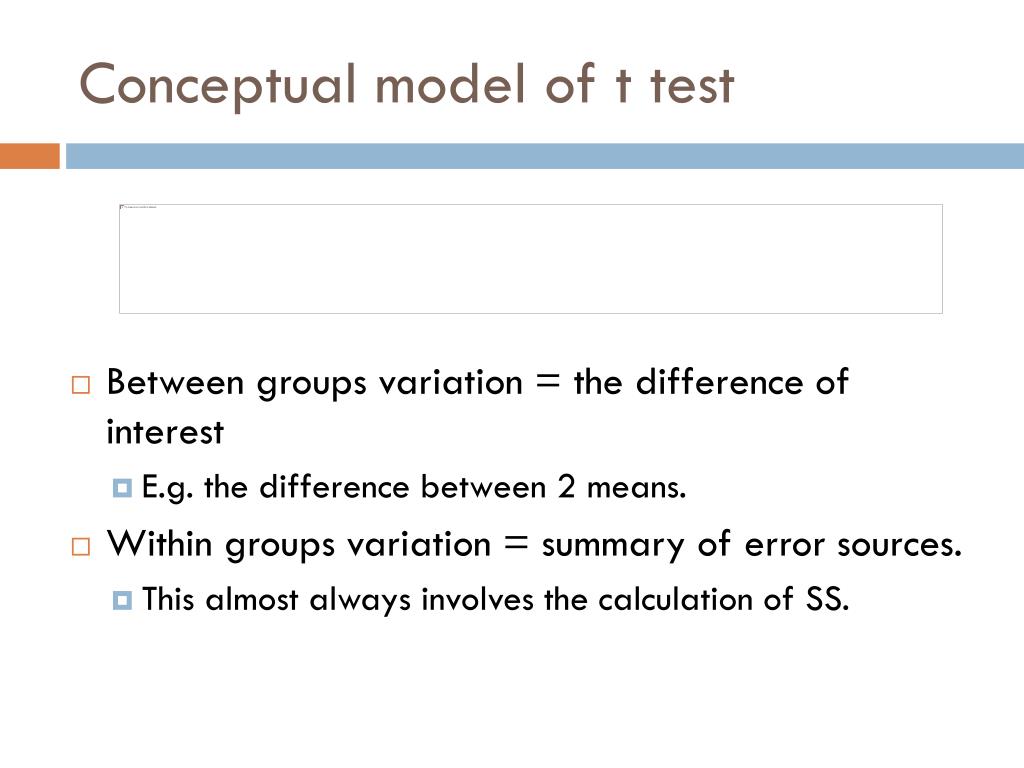
Task: Select the hollow square bullet before 'Within groups'
Action: 80,547
